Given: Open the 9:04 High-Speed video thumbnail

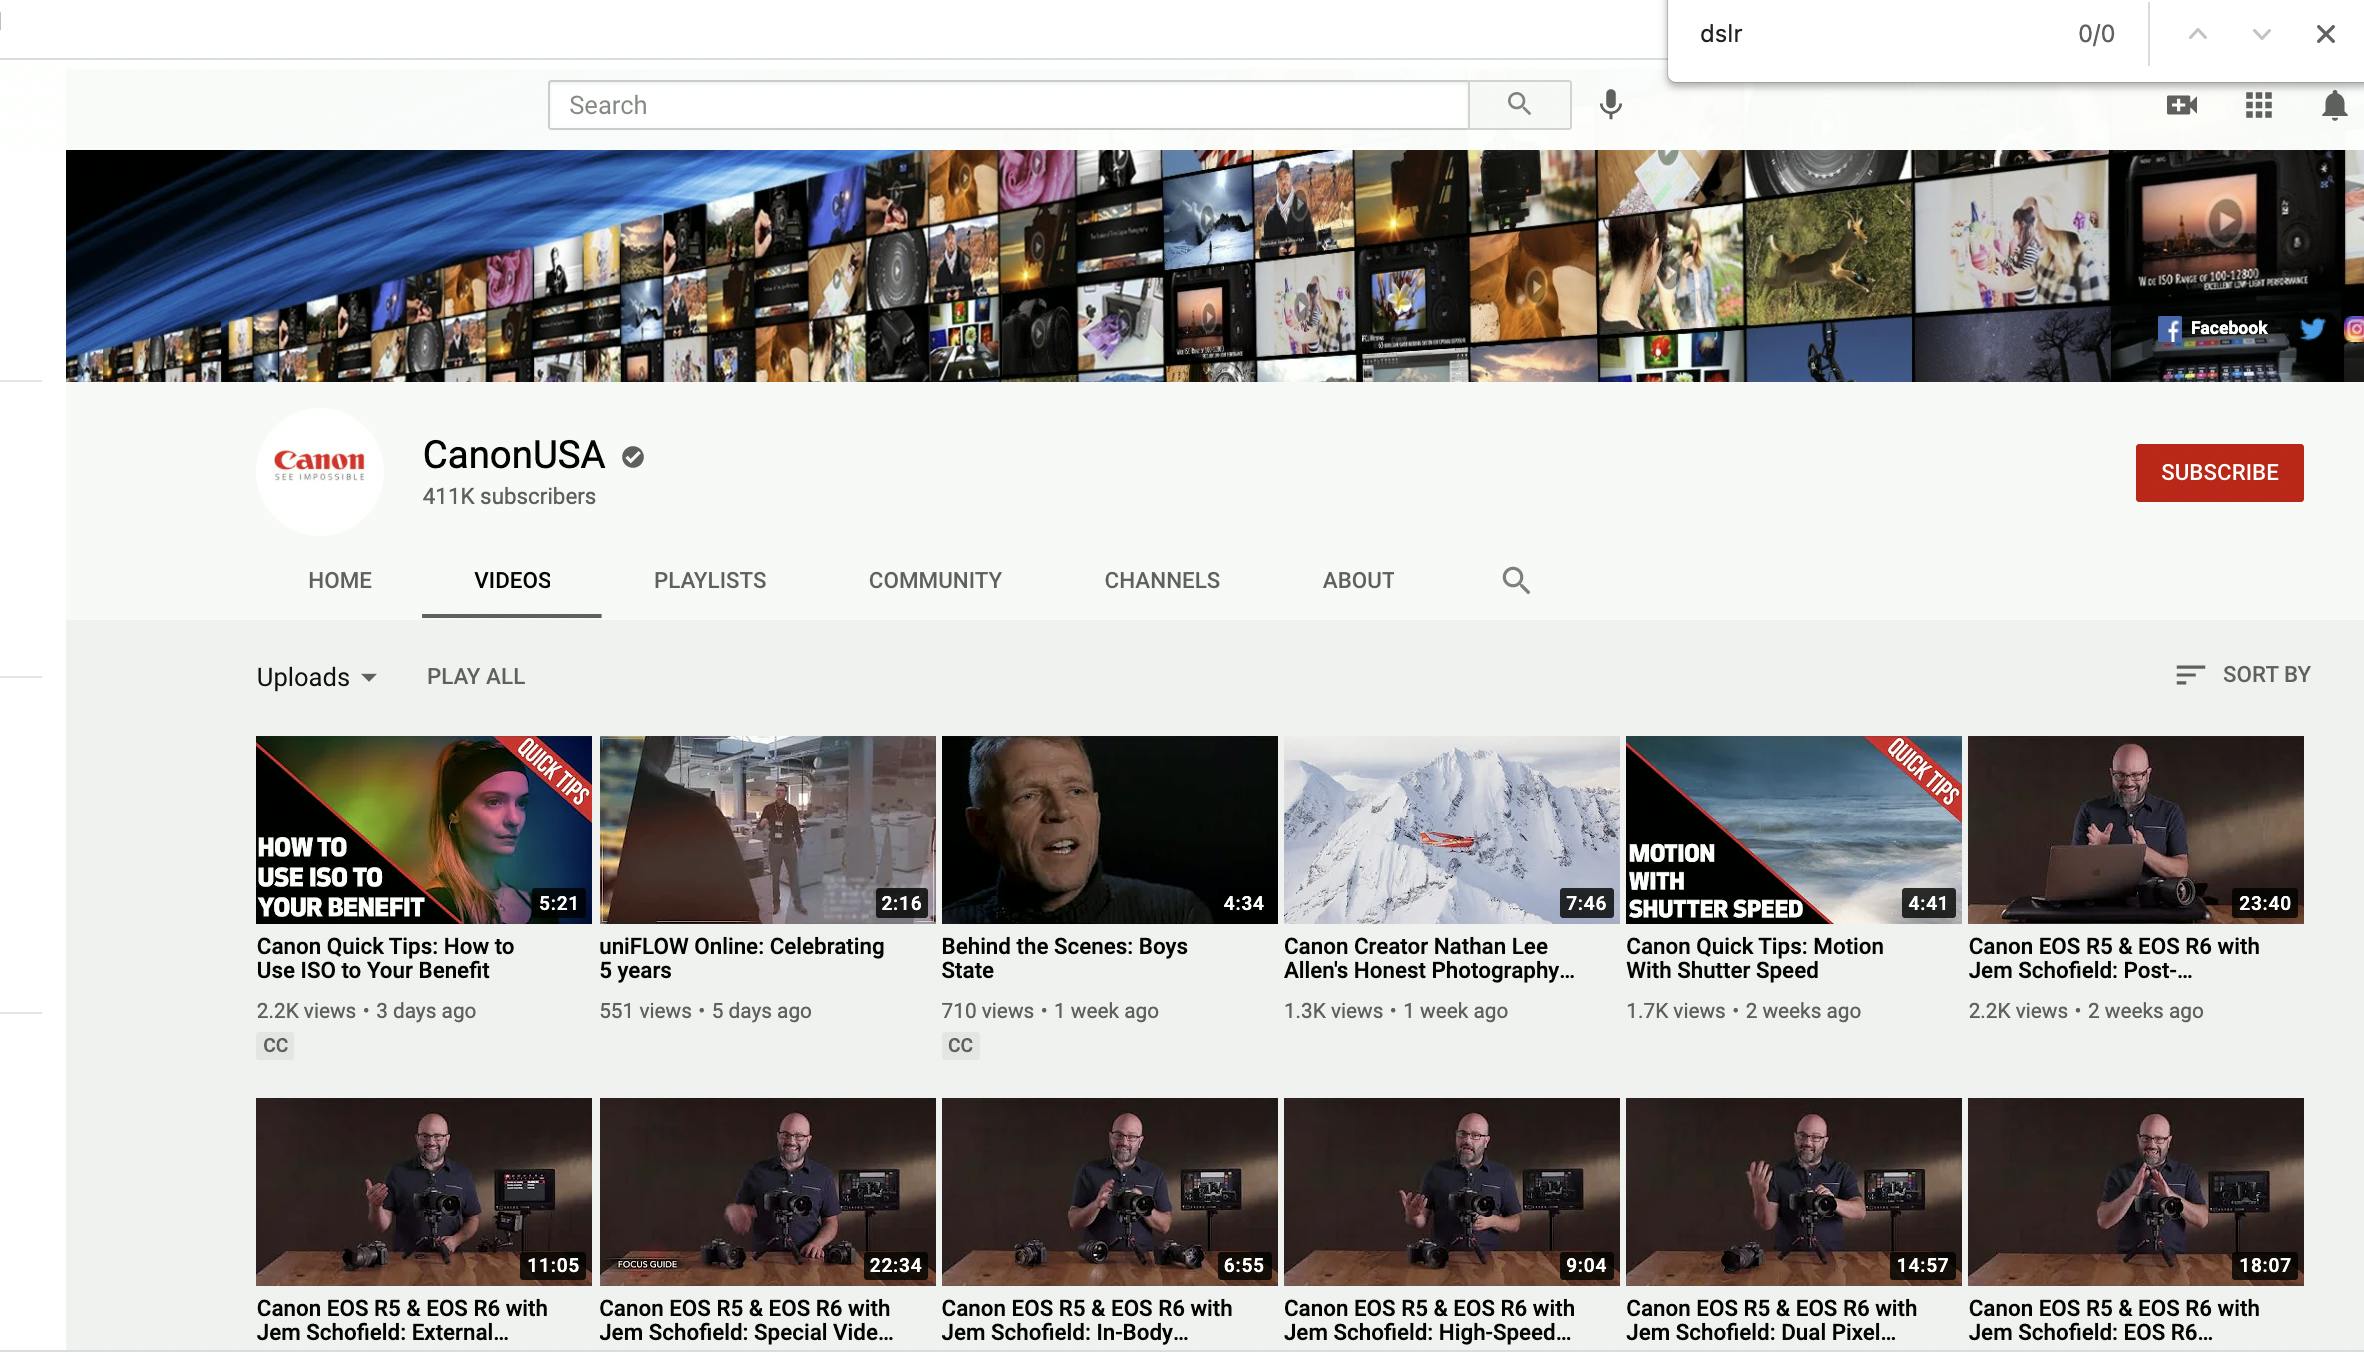Looking at the screenshot, I should click(x=1452, y=1192).
